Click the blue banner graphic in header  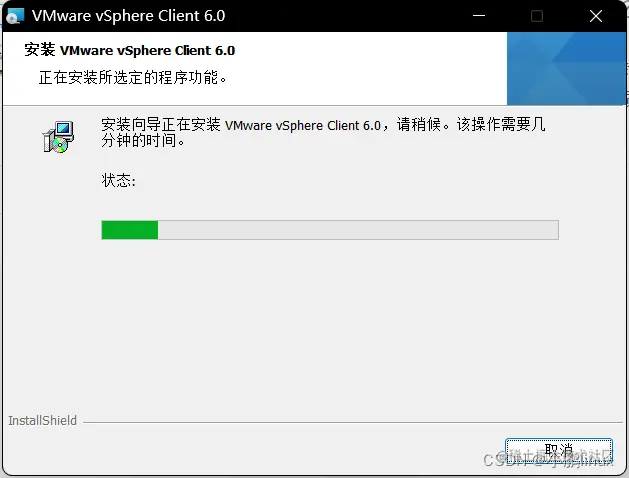[x=566, y=69]
